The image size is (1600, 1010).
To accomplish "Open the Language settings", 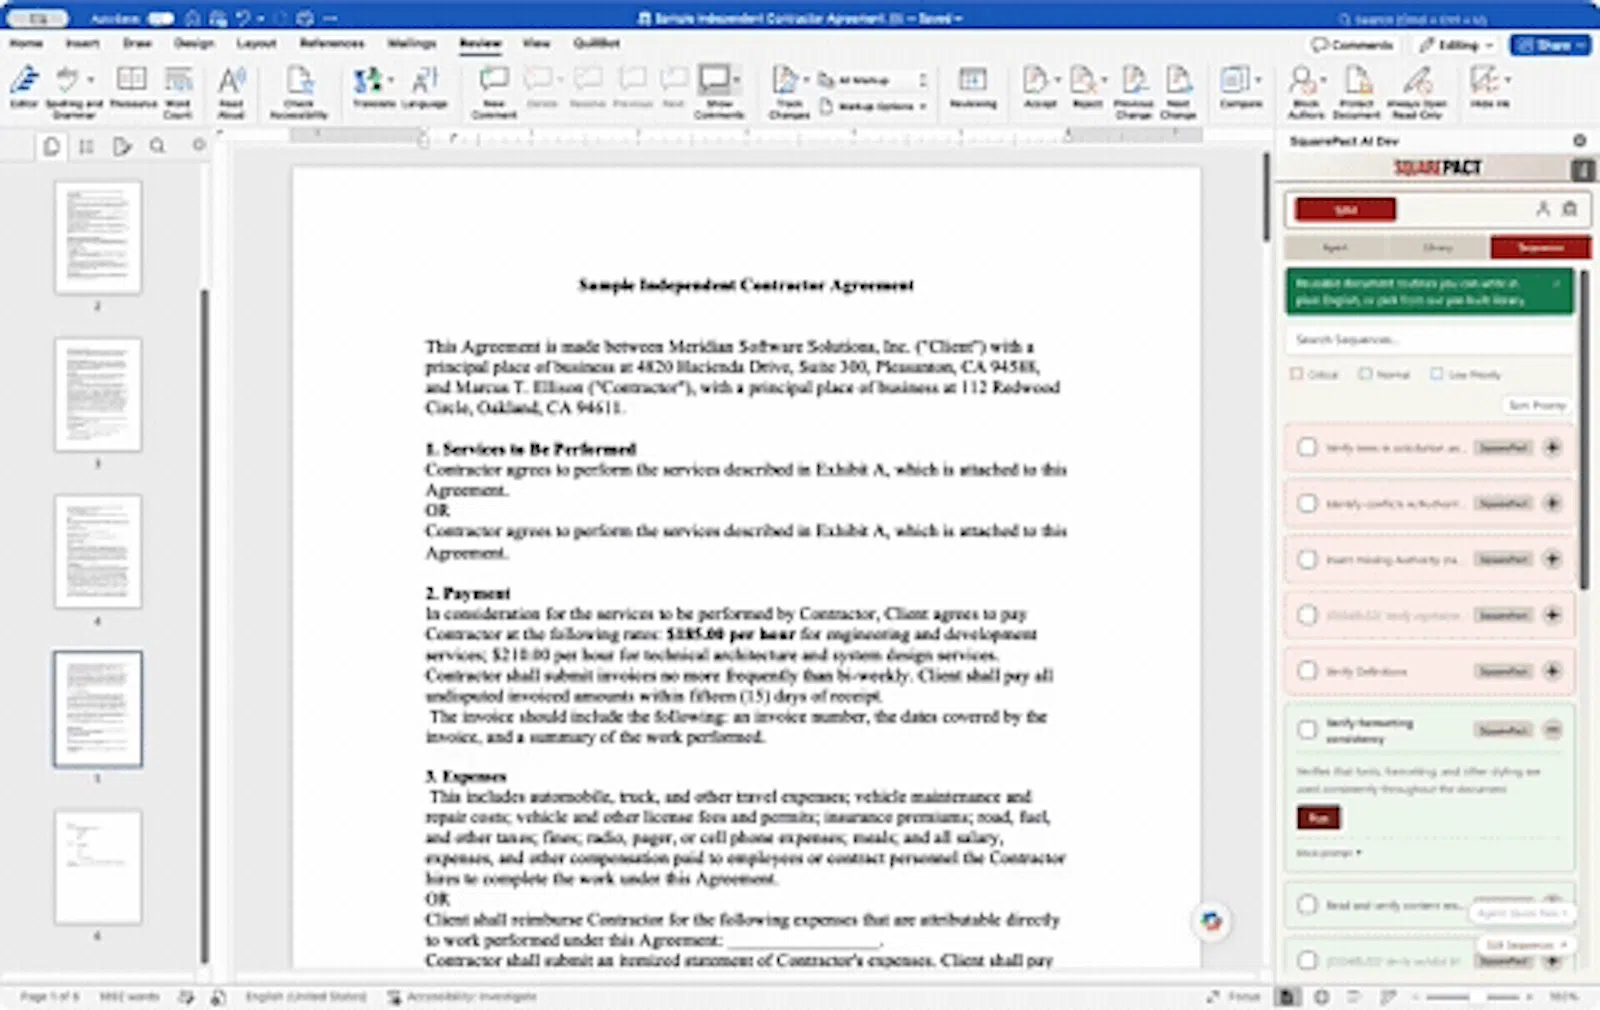I will [x=425, y=87].
